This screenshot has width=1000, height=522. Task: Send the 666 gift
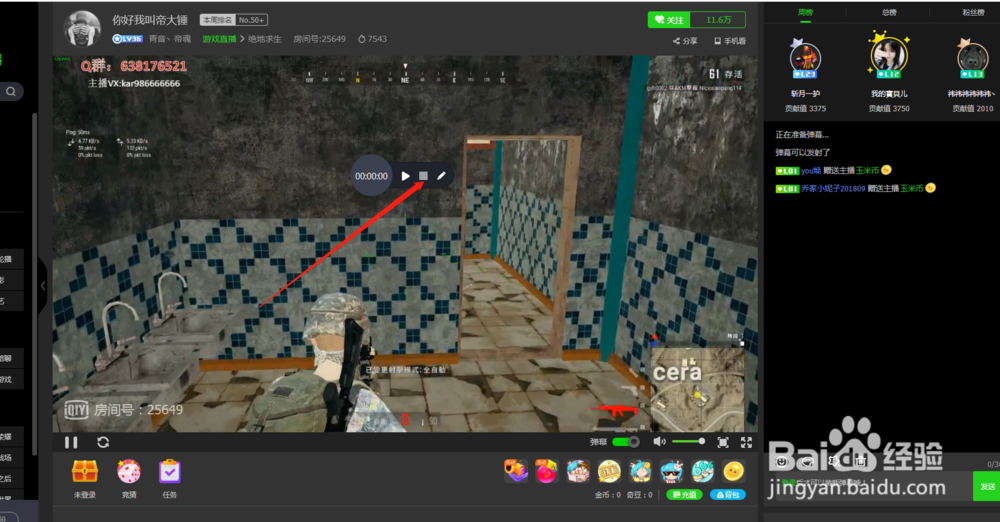coord(703,472)
